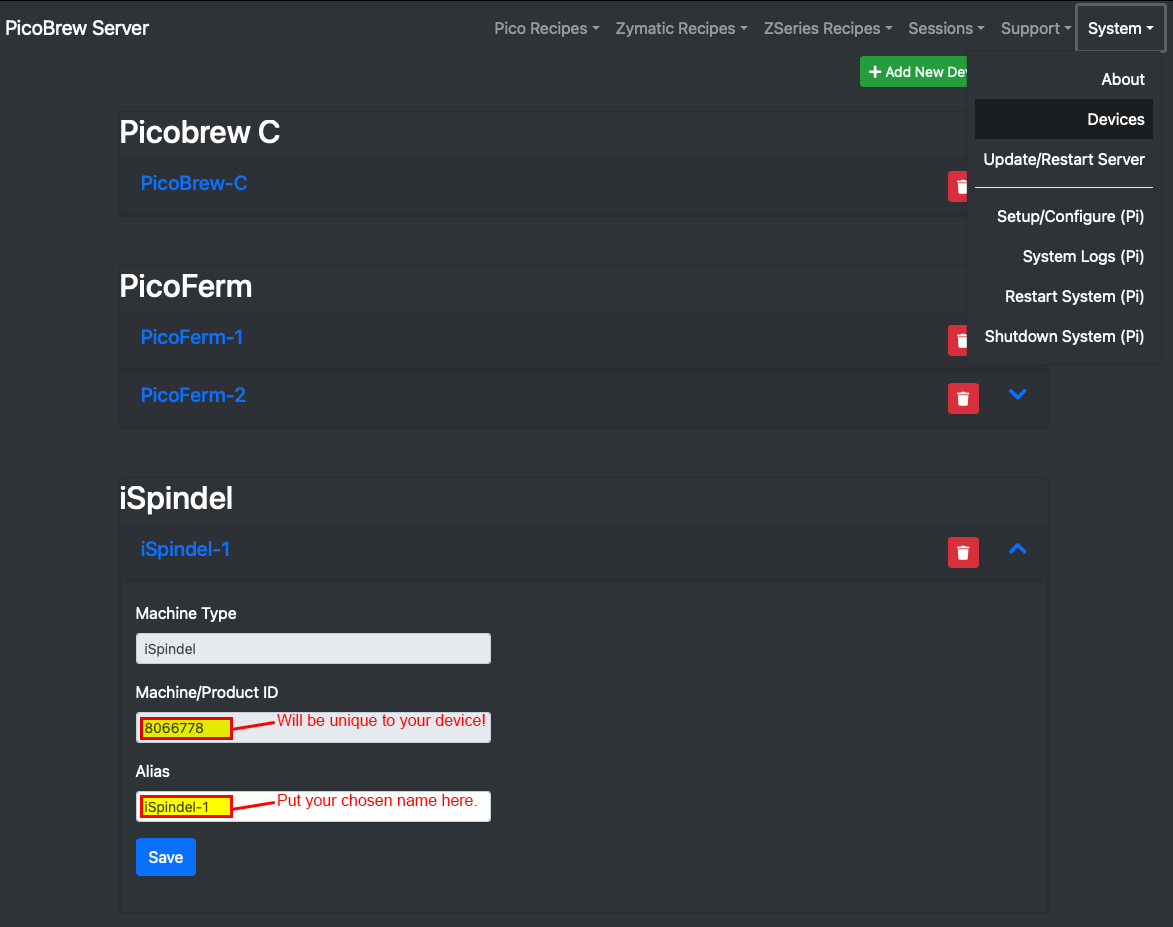Delete PicoFerm-1 using the trash icon
This screenshot has width=1173, height=927.
959,340
